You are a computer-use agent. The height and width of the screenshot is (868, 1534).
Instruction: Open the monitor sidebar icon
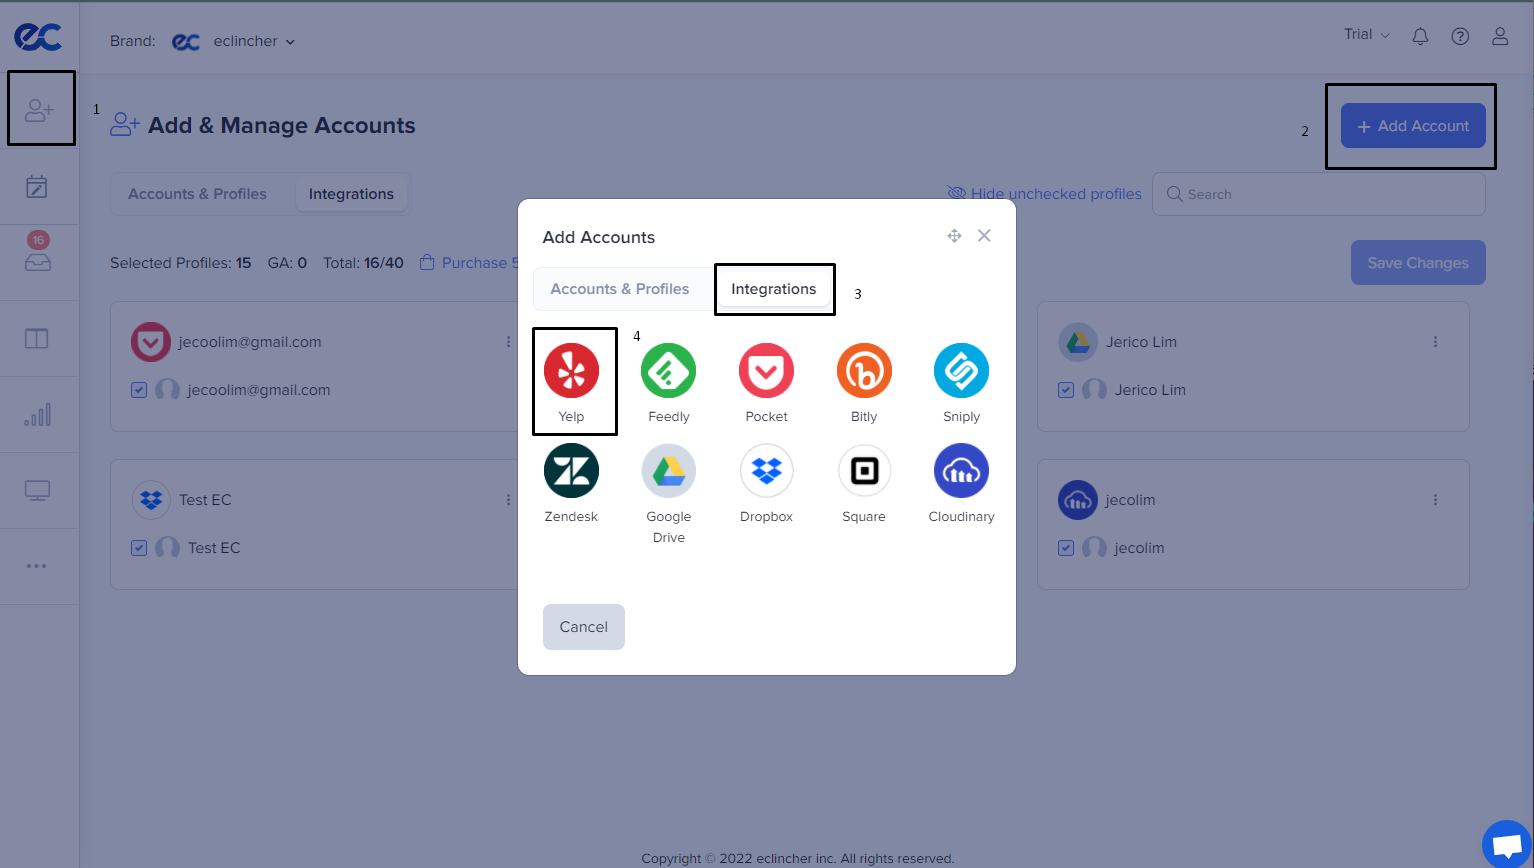pos(37,491)
